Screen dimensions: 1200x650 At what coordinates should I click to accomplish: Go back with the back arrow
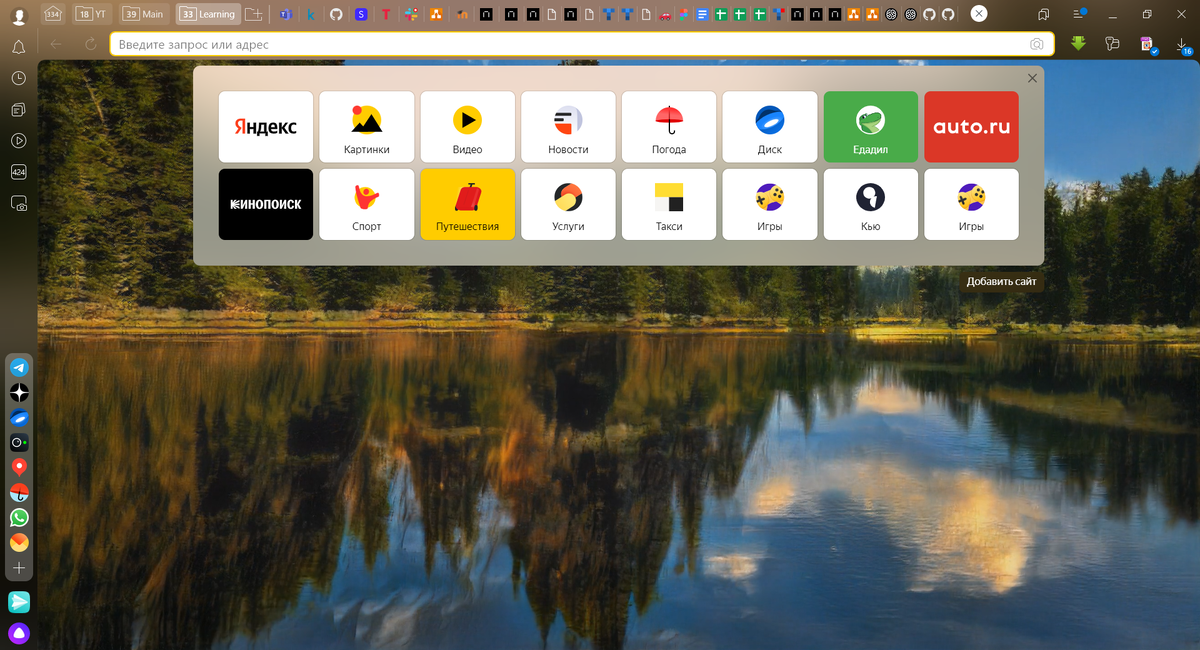click(x=56, y=44)
